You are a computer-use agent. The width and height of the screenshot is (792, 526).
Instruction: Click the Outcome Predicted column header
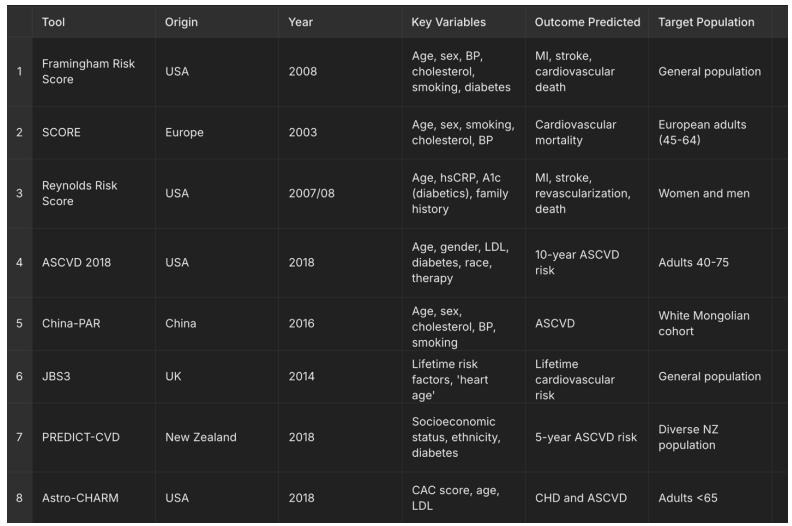pyautogui.click(x=587, y=22)
